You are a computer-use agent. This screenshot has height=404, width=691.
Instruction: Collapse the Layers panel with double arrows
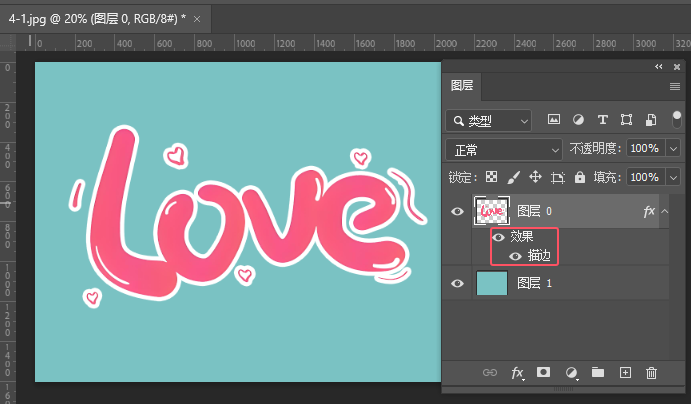point(659,67)
